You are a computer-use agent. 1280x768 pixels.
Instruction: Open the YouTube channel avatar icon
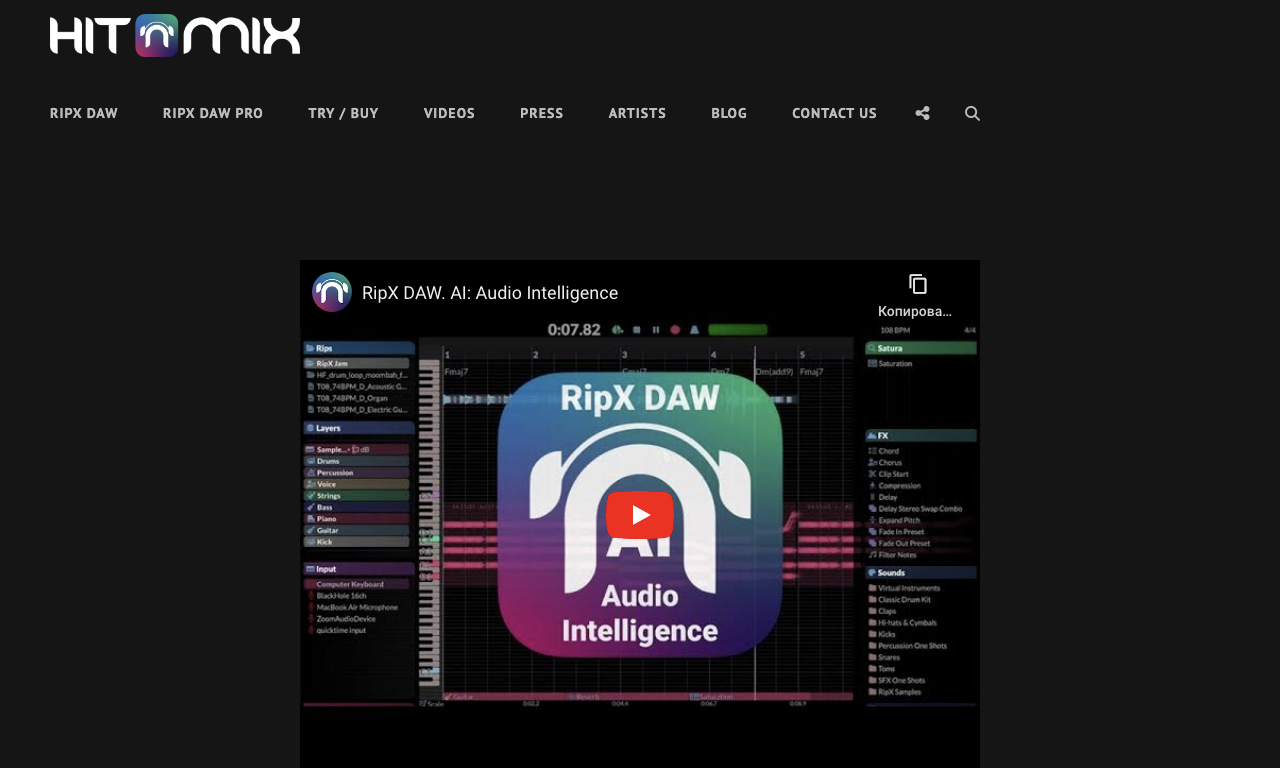click(332, 292)
